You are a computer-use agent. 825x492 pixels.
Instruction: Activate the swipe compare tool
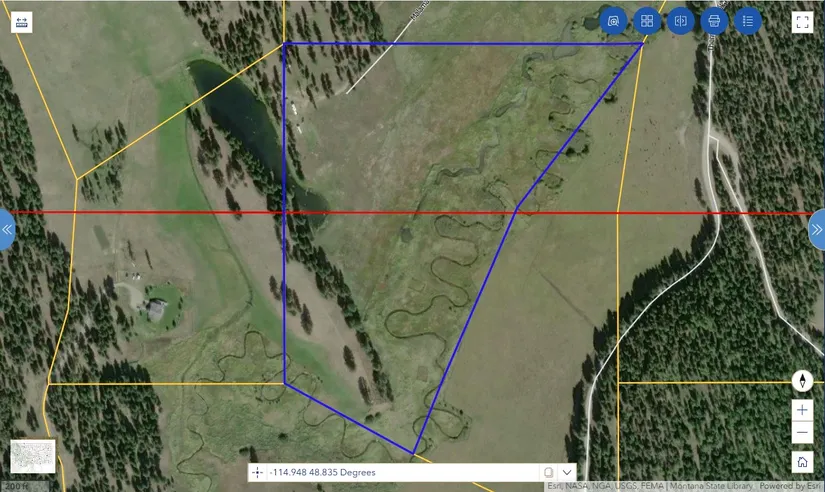(x=680, y=21)
